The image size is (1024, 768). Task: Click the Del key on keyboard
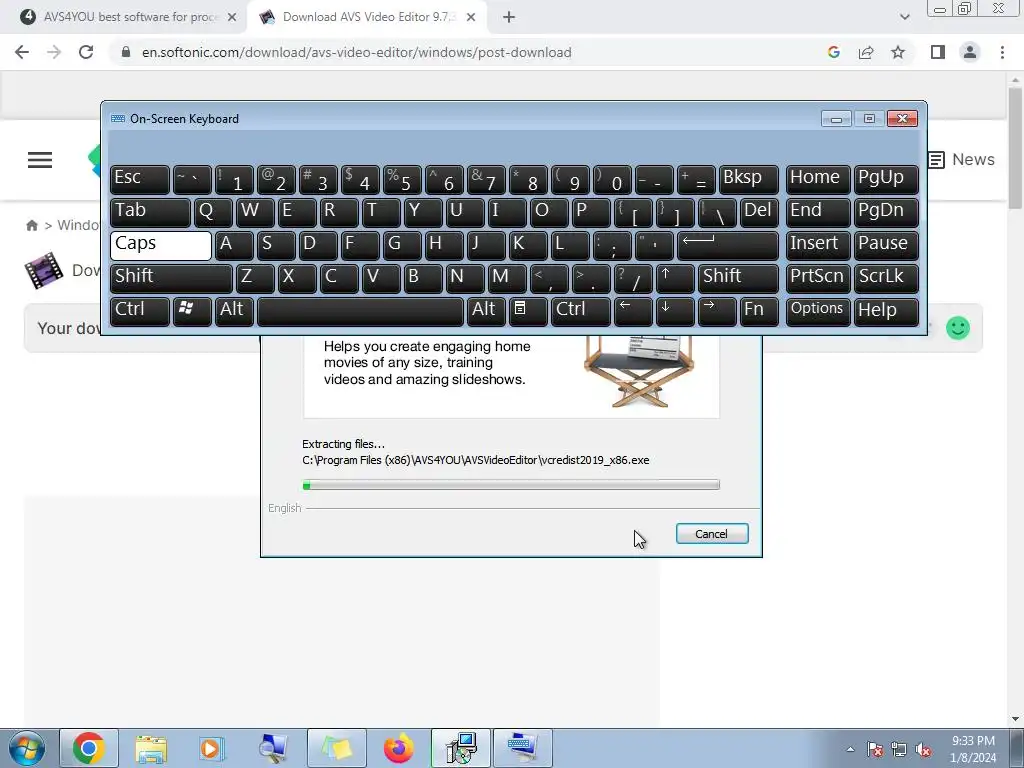pos(759,212)
